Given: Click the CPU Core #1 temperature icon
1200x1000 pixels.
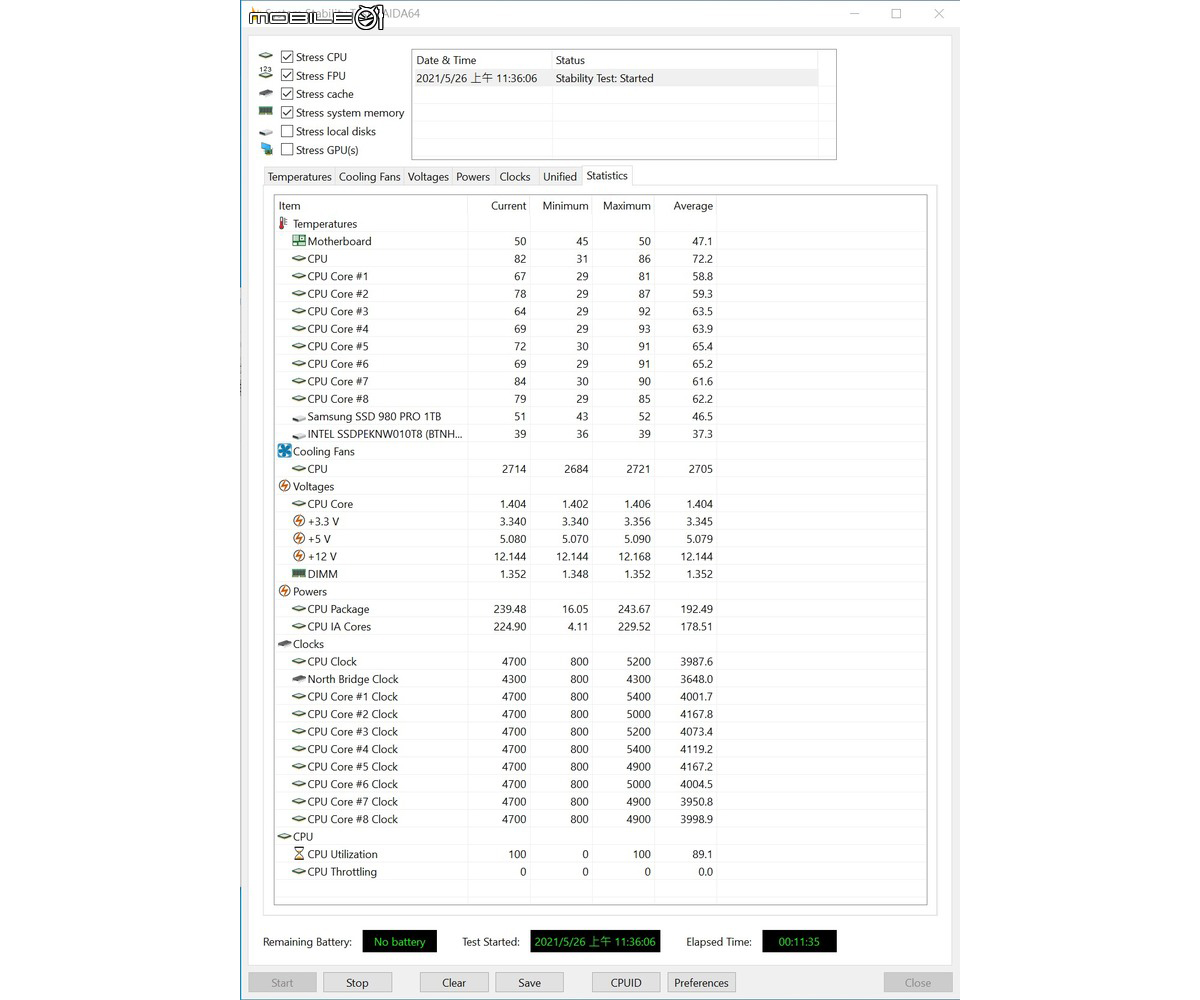Looking at the screenshot, I should click(x=298, y=276).
